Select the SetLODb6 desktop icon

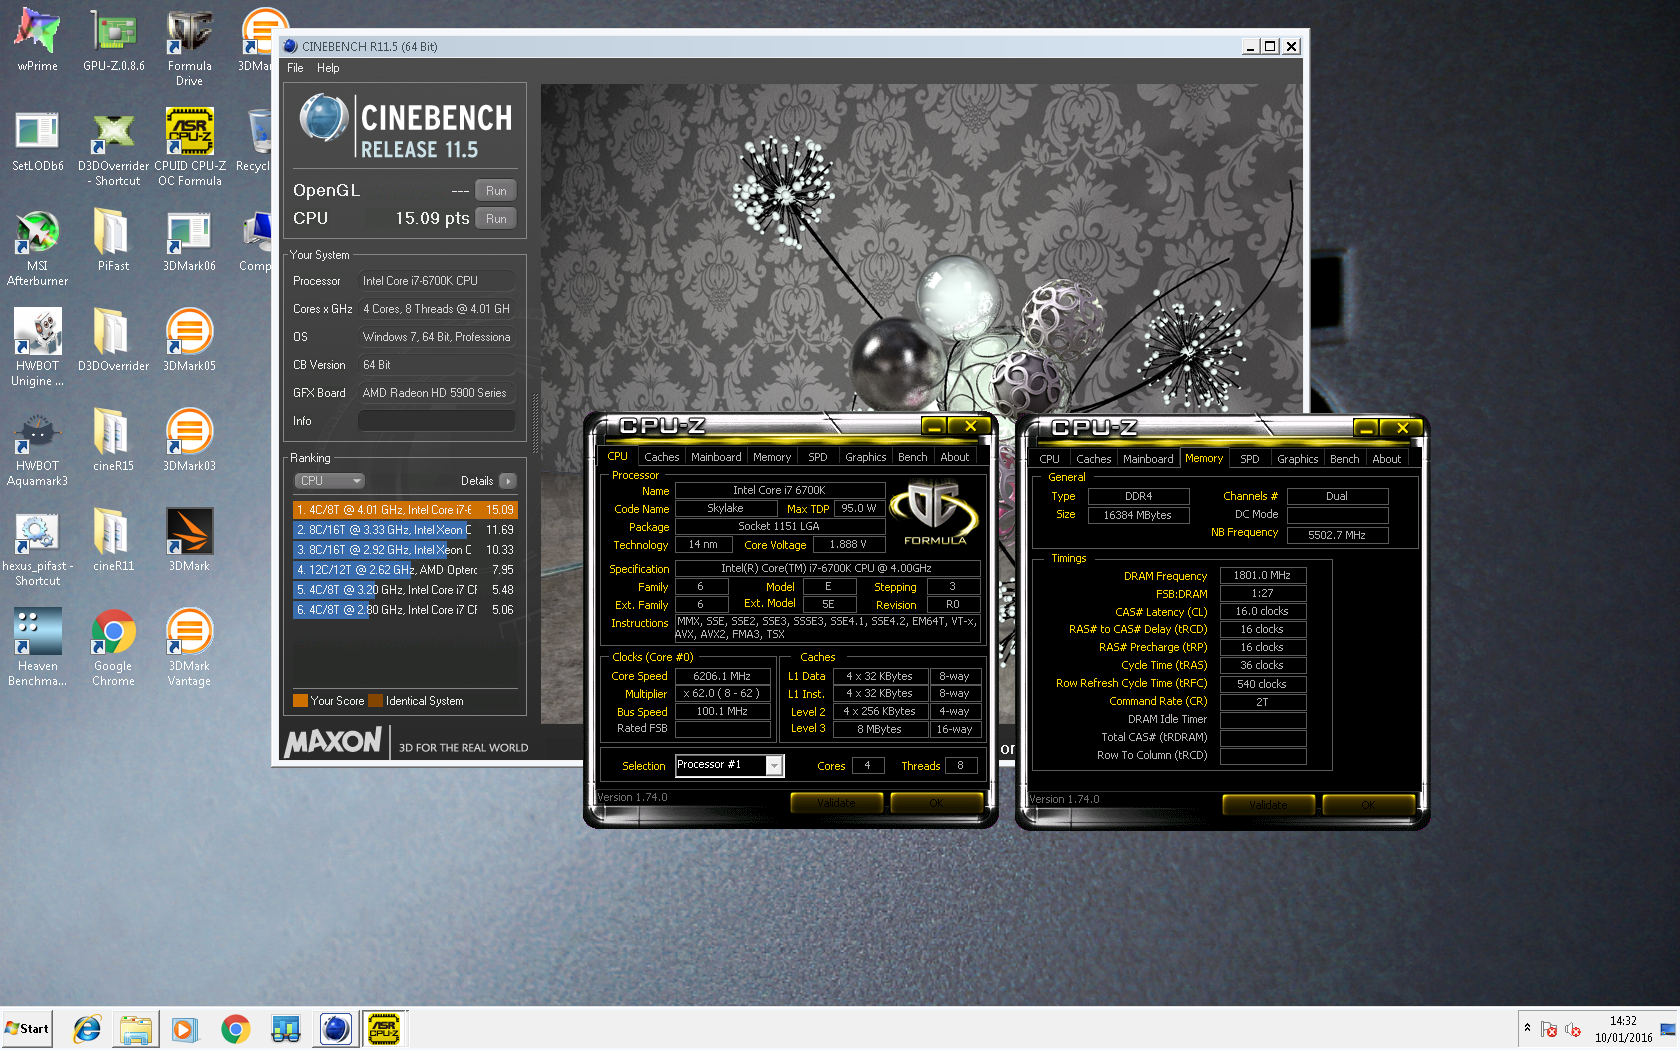pyautogui.click(x=37, y=140)
